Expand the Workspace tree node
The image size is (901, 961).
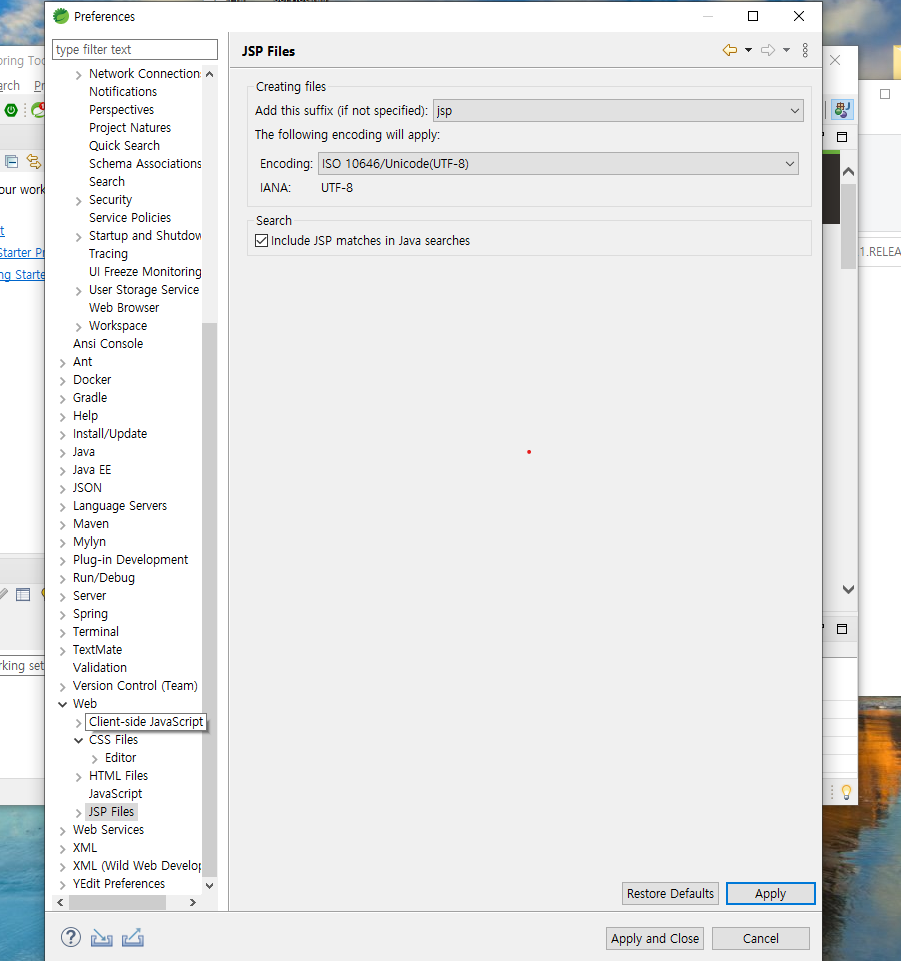click(x=78, y=327)
